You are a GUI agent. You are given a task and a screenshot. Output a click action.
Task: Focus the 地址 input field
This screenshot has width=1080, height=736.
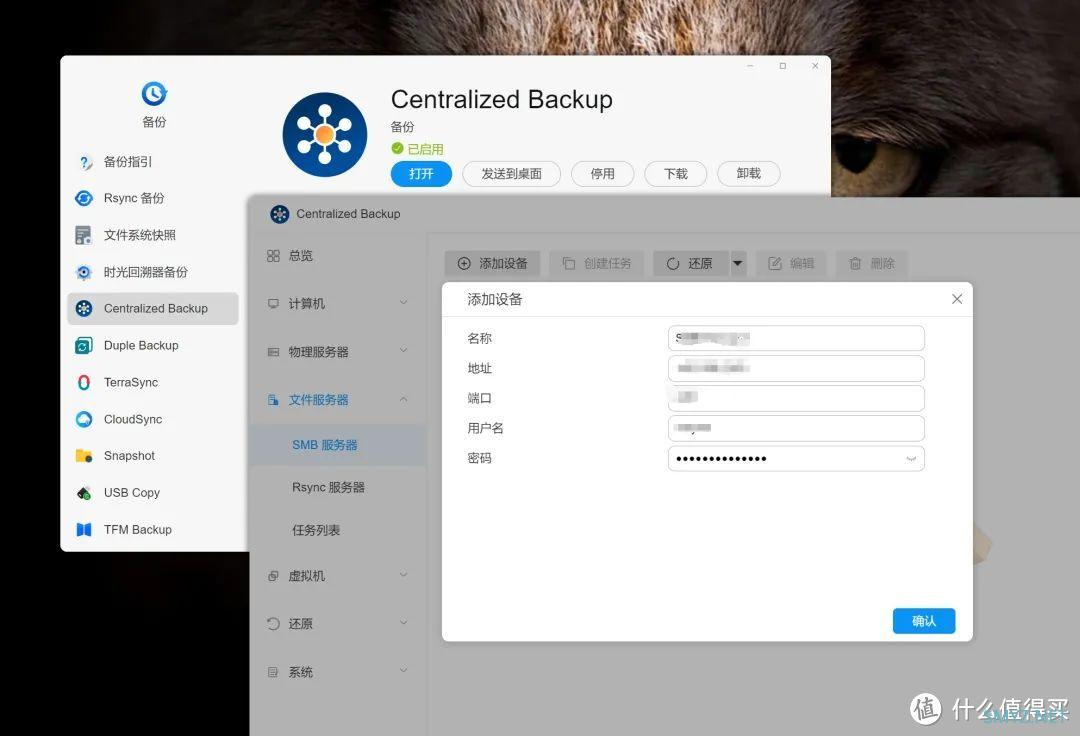(x=796, y=368)
